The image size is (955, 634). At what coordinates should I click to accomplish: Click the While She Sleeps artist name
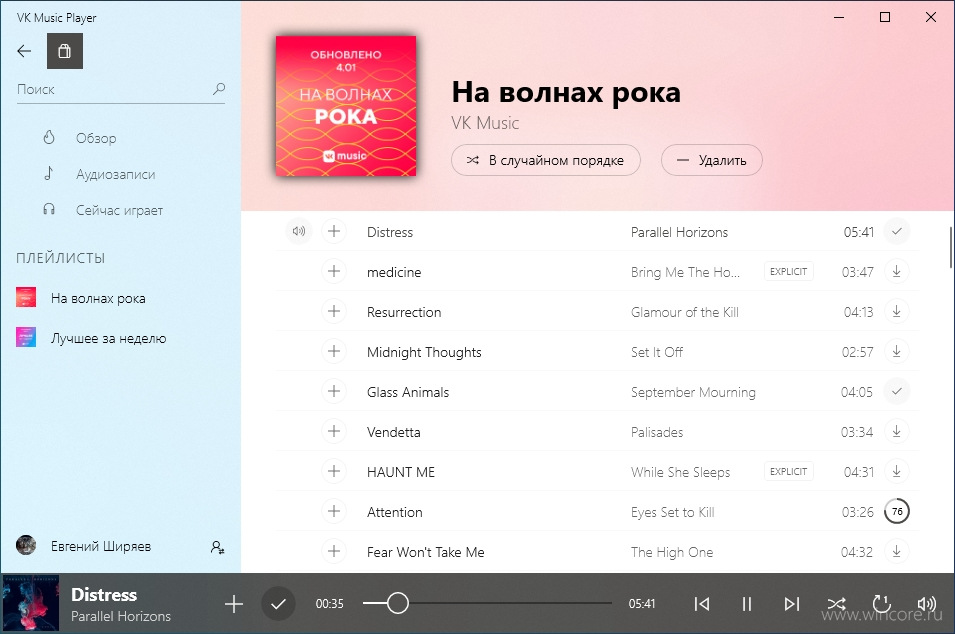pos(680,473)
